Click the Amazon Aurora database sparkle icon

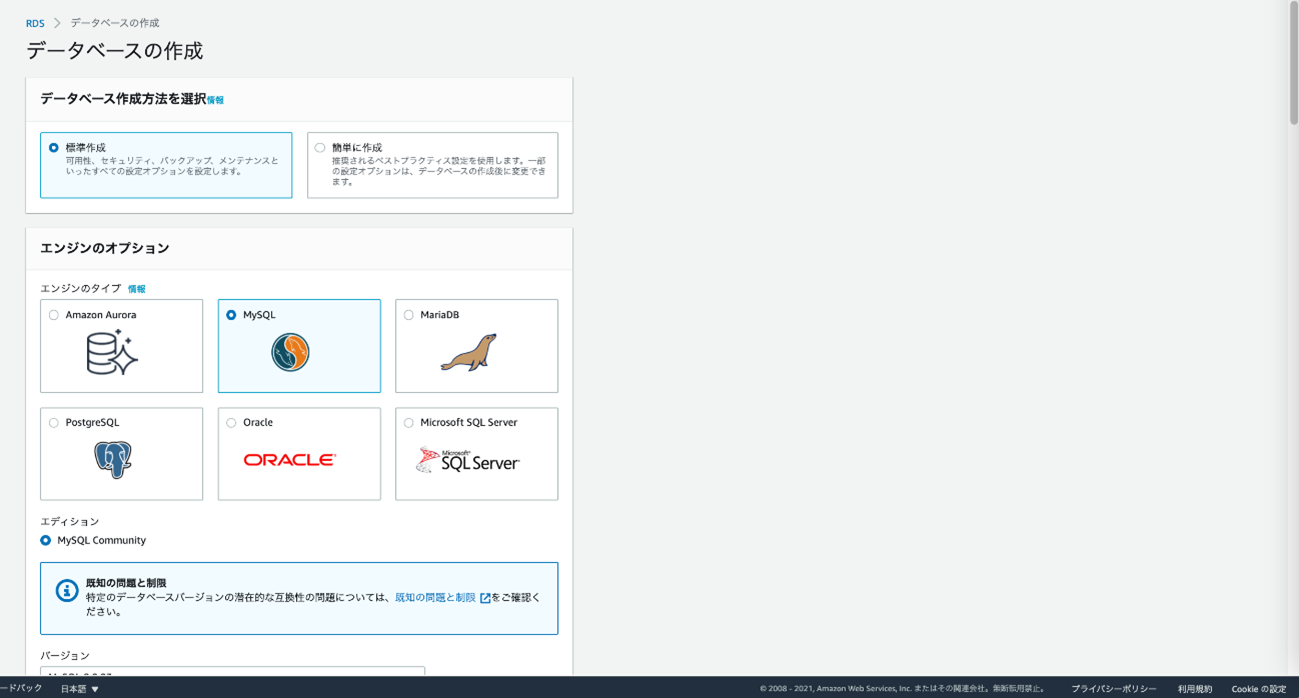pyautogui.click(x=112, y=354)
